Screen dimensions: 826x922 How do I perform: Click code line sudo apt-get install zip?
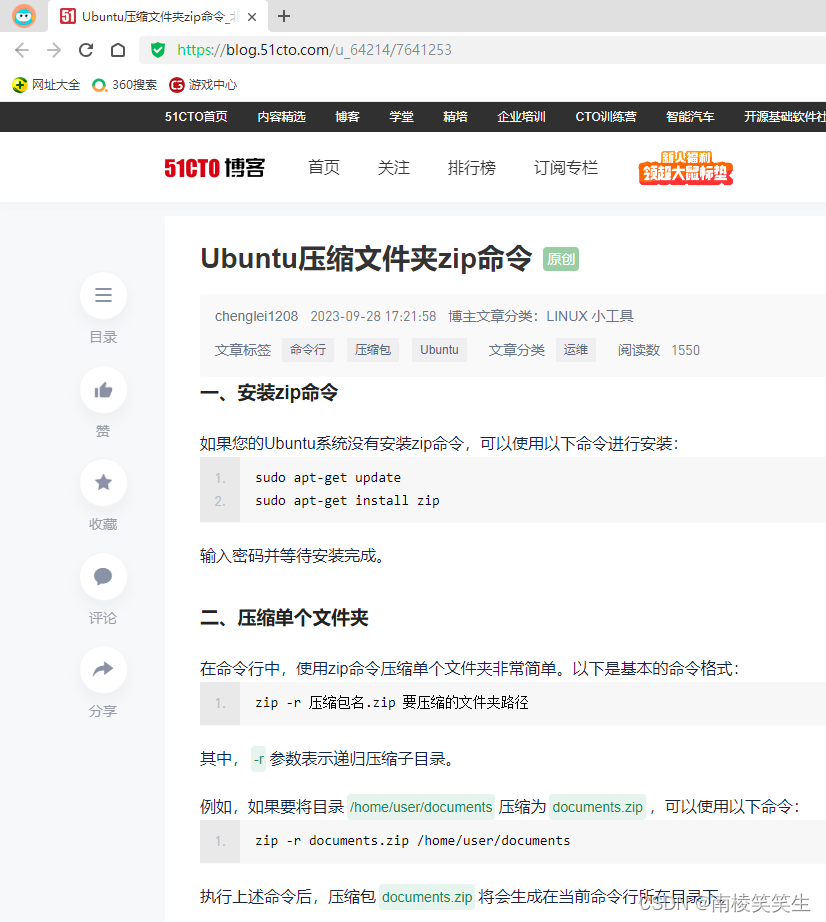tap(347, 500)
